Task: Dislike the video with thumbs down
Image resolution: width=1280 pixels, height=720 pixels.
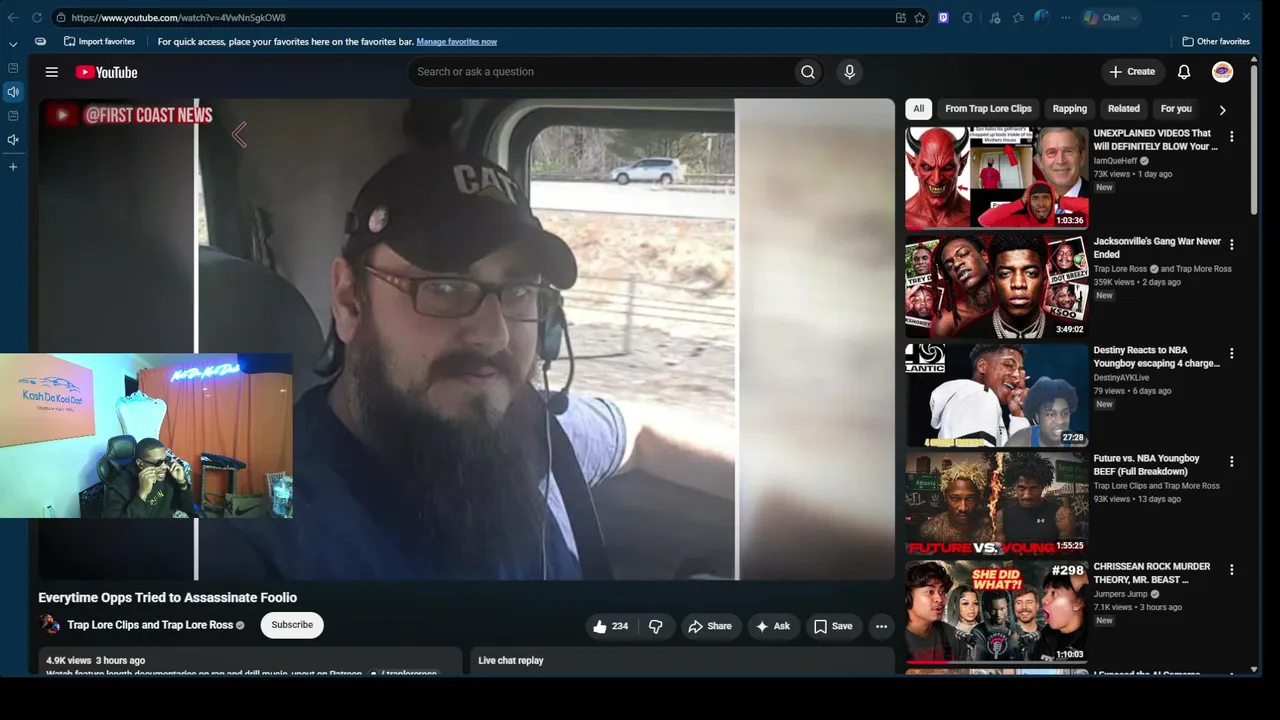Action: coord(656,626)
